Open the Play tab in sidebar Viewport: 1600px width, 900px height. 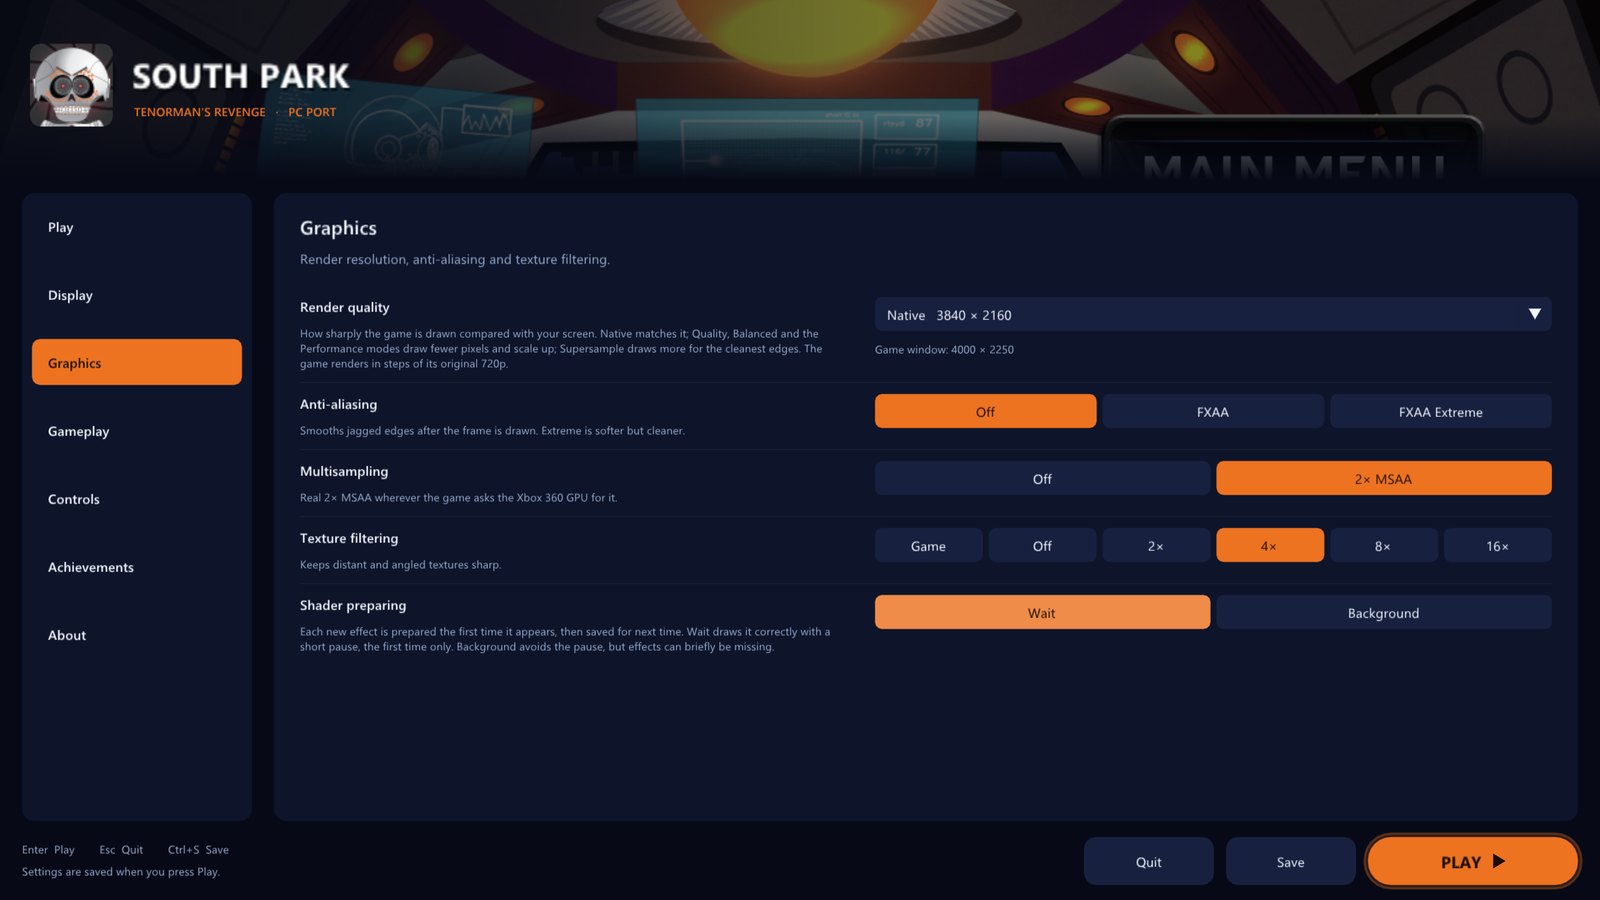137,227
